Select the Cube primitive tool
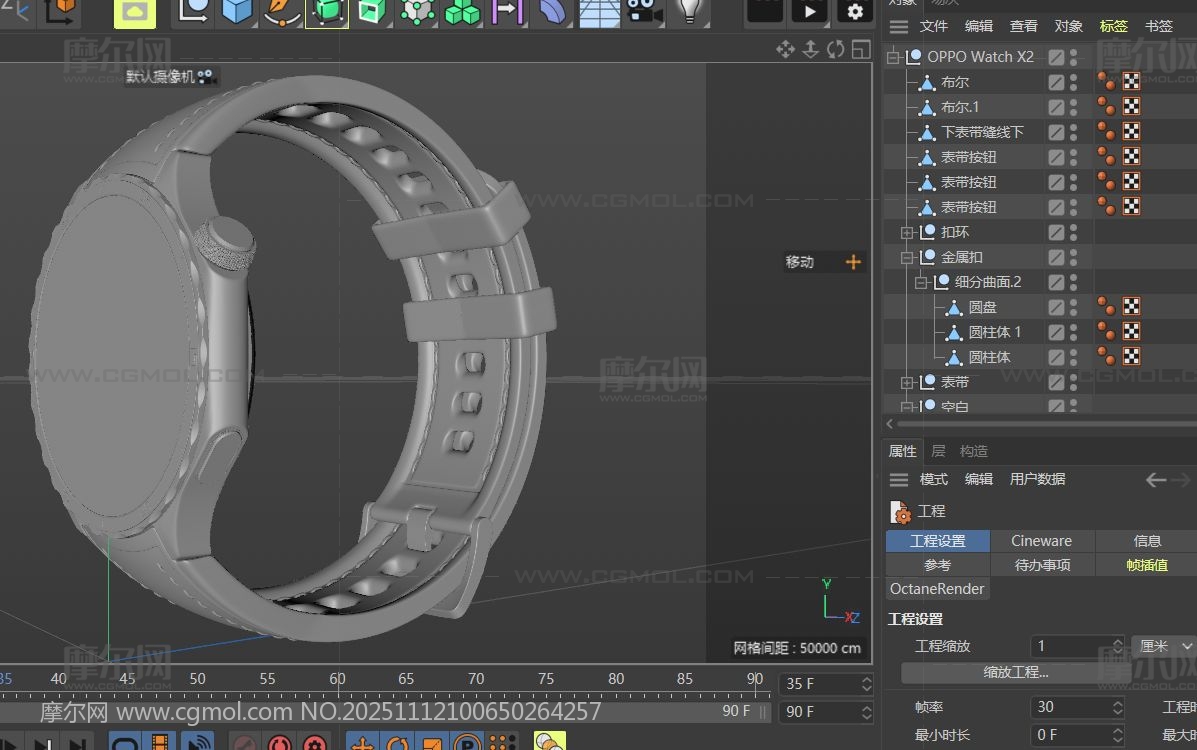 pyautogui.click(x=237, y=11)
